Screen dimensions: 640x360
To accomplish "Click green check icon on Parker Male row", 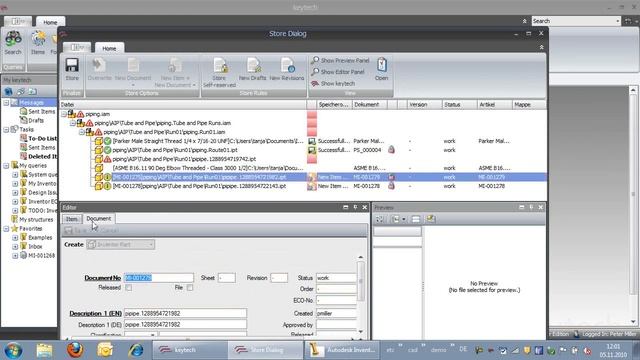I will point(107,141).
